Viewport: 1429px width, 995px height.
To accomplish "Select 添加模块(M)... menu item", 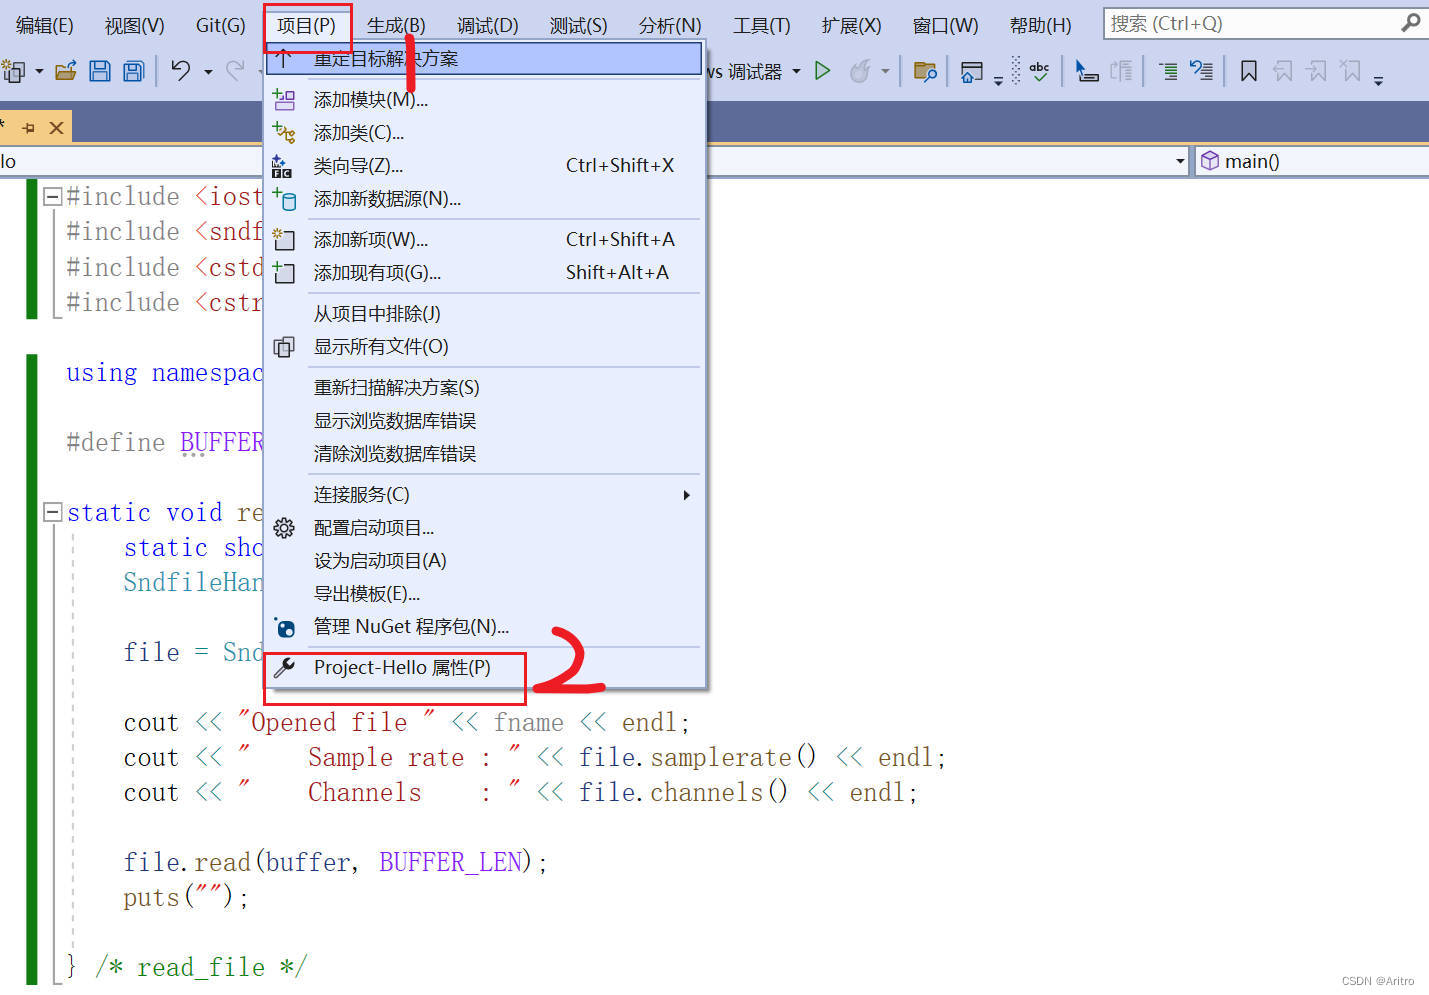I will (x=484, y=100).
